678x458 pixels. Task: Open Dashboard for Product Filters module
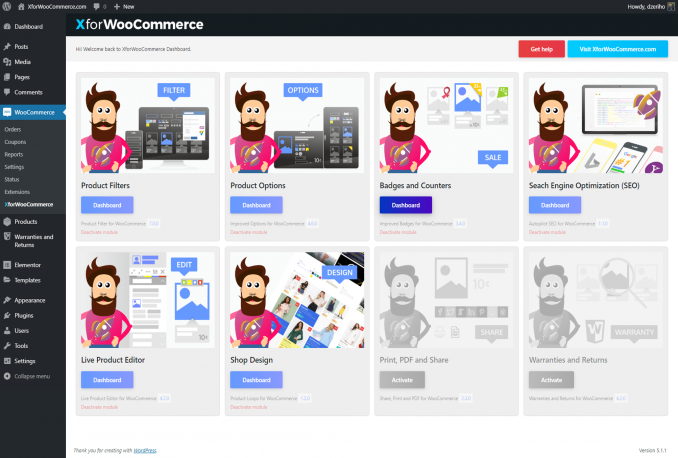point(106,205)
